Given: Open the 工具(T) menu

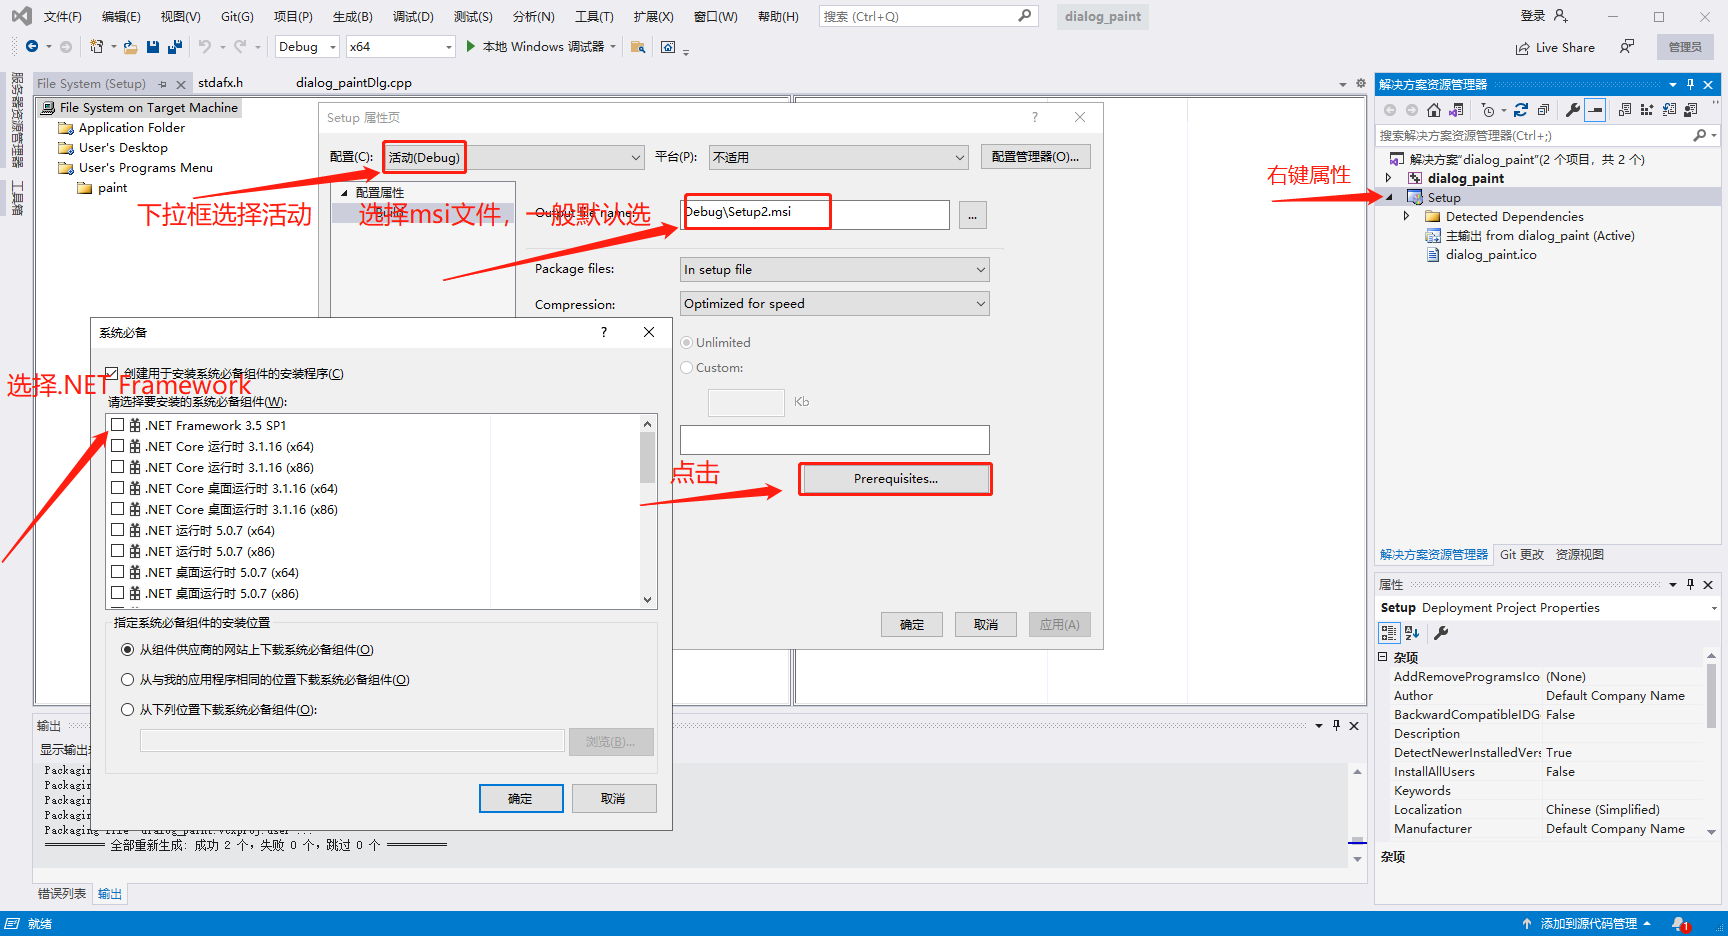Looking at the screenshot, I should [x=594, y=17].
